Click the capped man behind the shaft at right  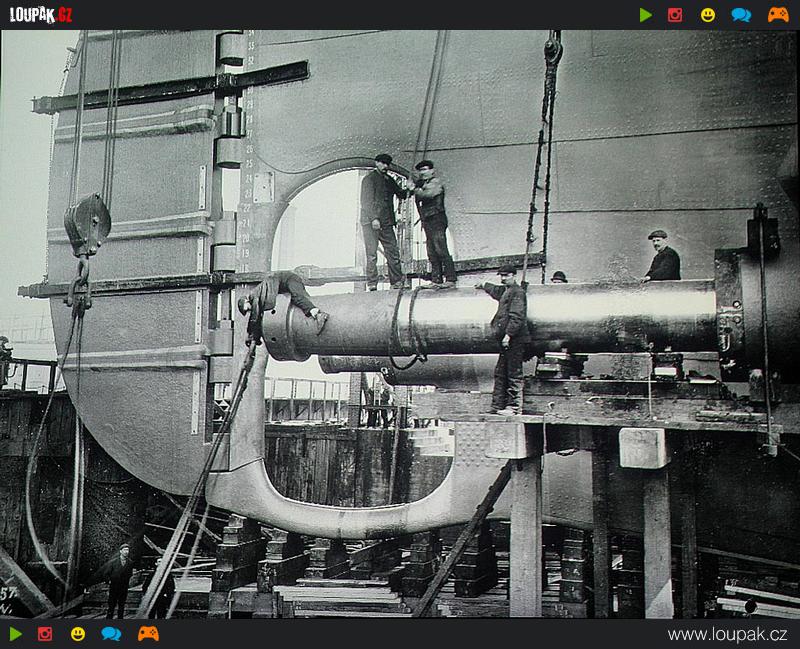click(x=661, y=258)
